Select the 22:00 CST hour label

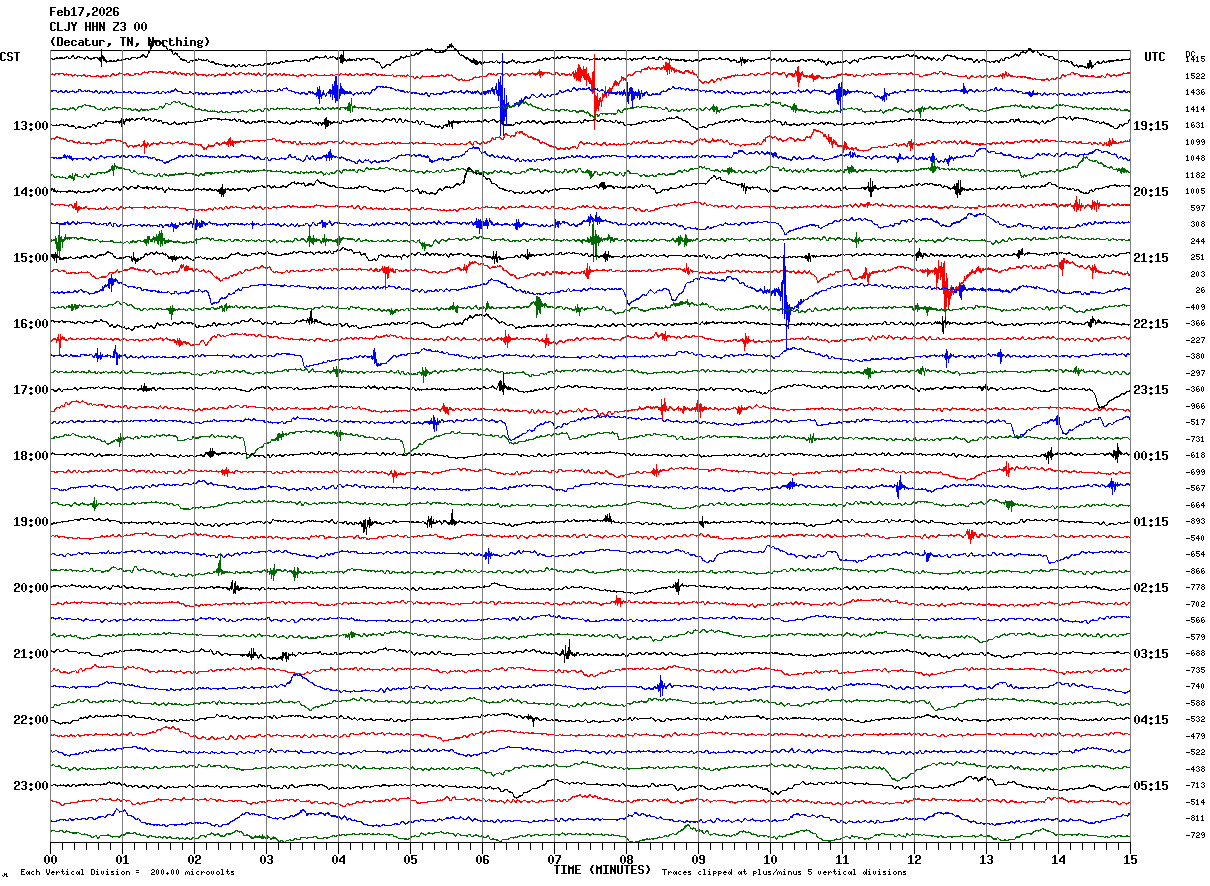30,720
